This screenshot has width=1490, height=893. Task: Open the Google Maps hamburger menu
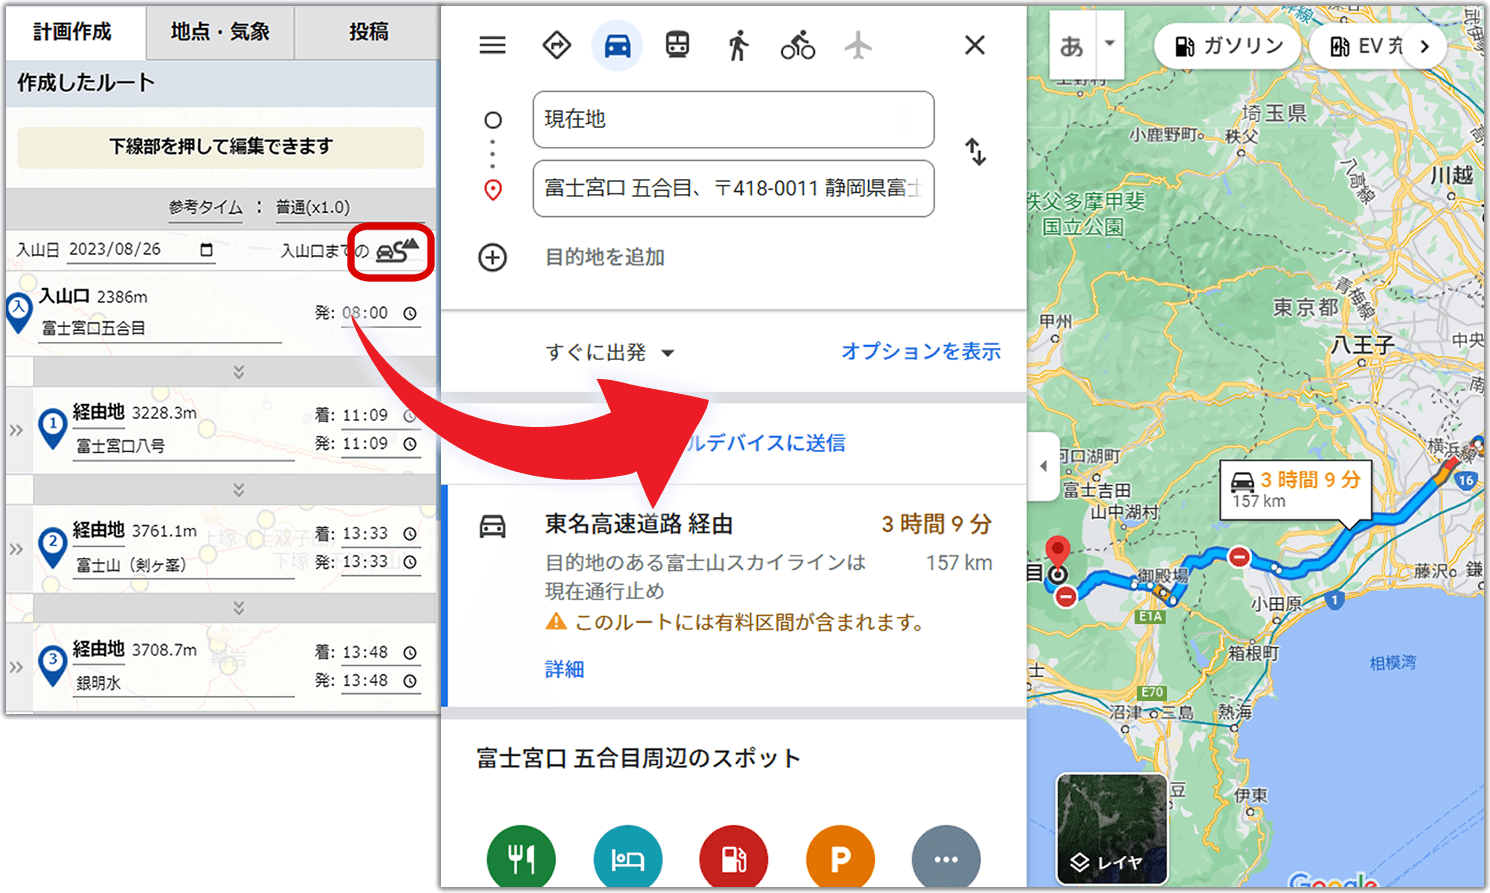pyautogui.click(x=492, y=46)
